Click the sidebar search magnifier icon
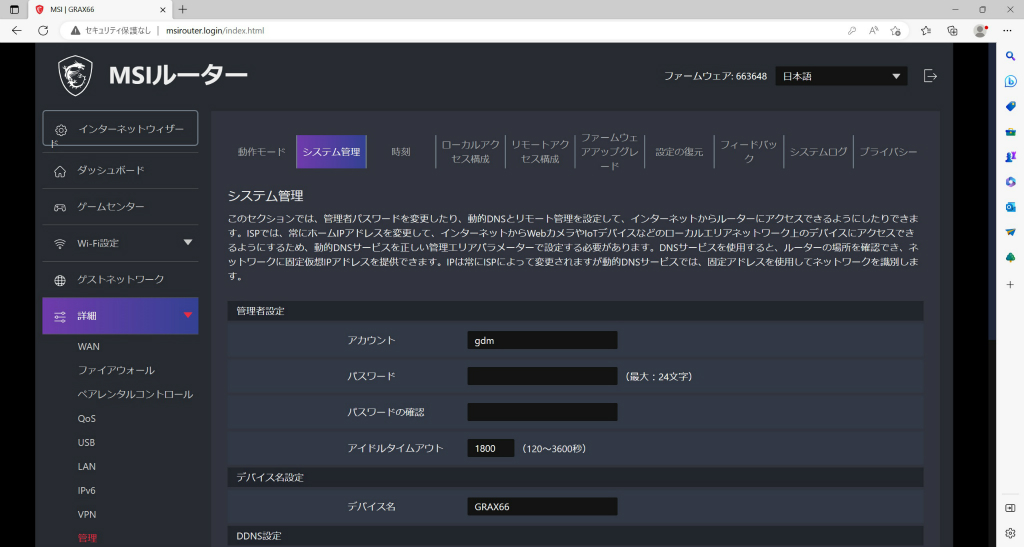1024x547 pixels. click(1010, 56)
